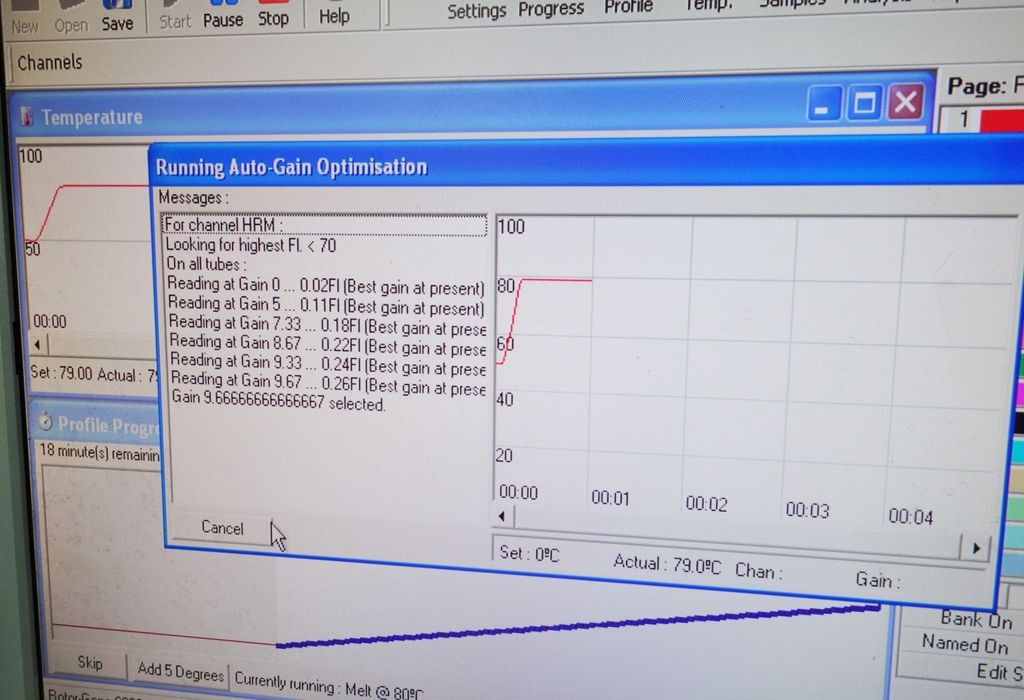Show the Progress window from toolbar
The height and width of the screenshot is (700, 1024).
tap(551, 8)
